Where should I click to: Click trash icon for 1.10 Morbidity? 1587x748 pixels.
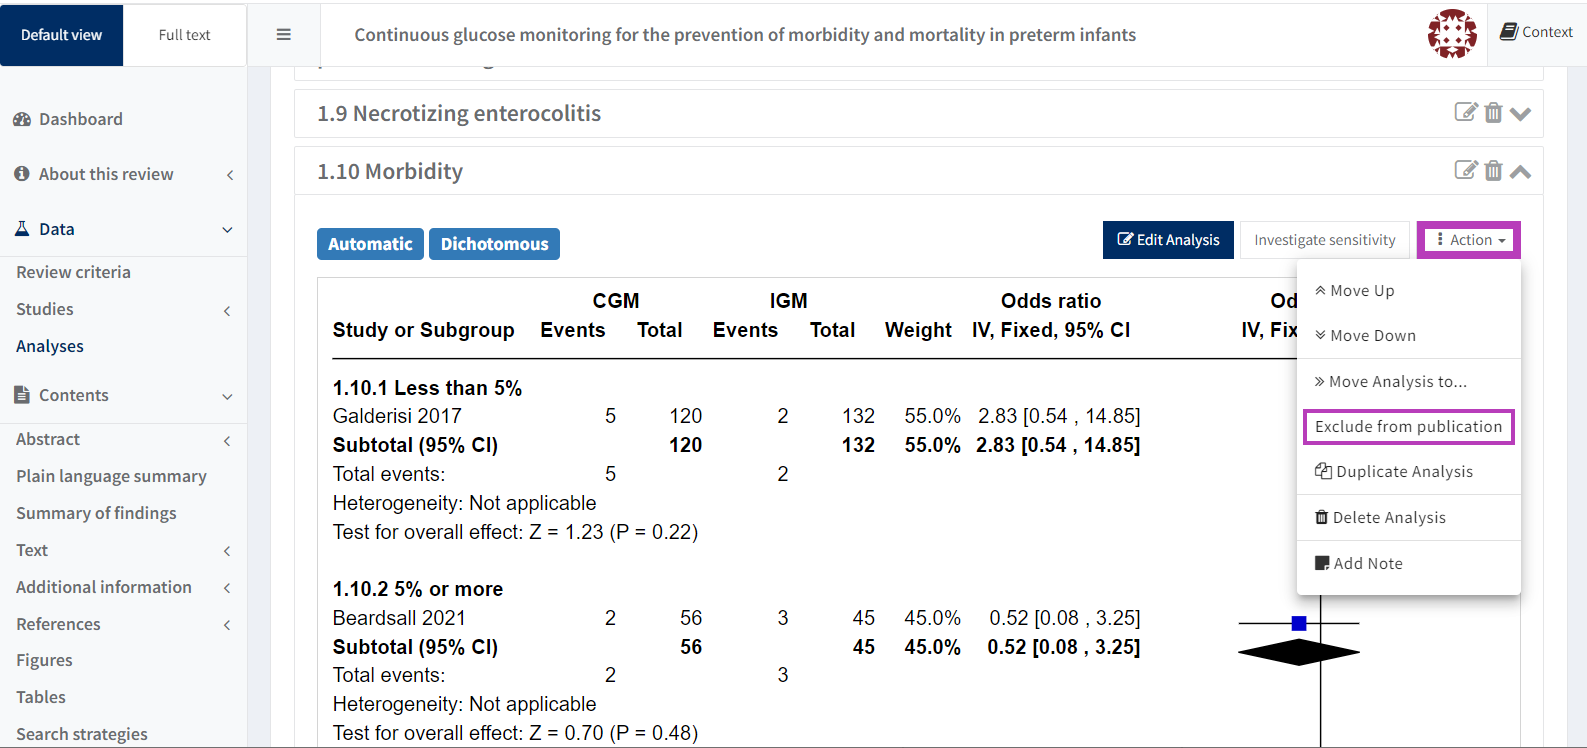point(1493,170)
